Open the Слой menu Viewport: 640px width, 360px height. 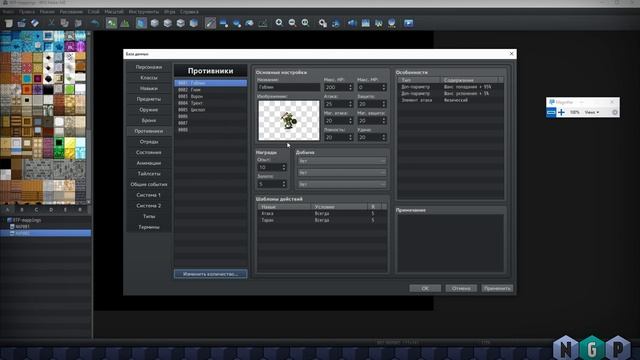93,12
